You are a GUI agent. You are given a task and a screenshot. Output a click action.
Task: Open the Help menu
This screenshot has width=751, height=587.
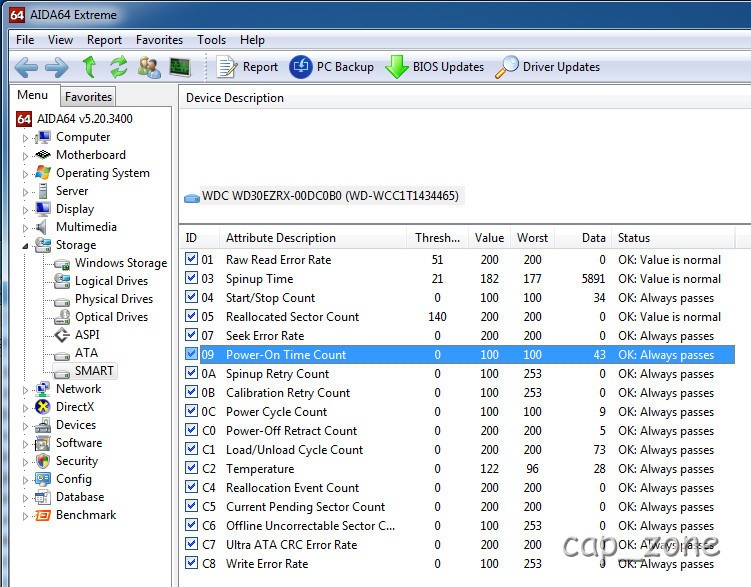pos(252,40)
